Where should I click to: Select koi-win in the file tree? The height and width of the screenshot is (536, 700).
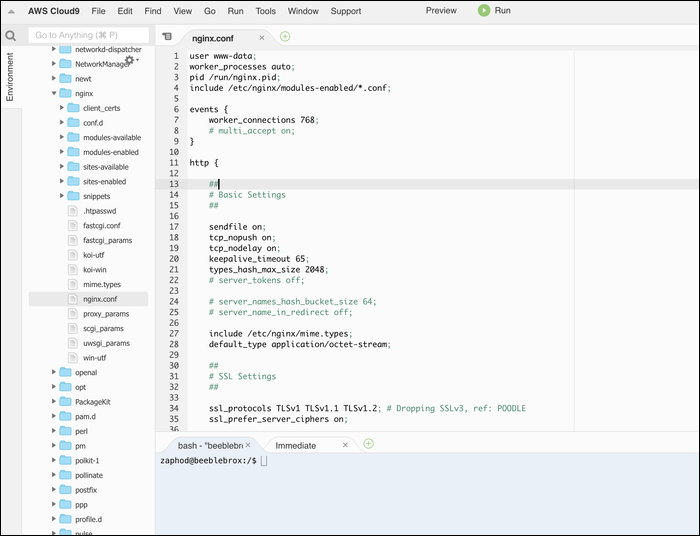click(95, 270)
